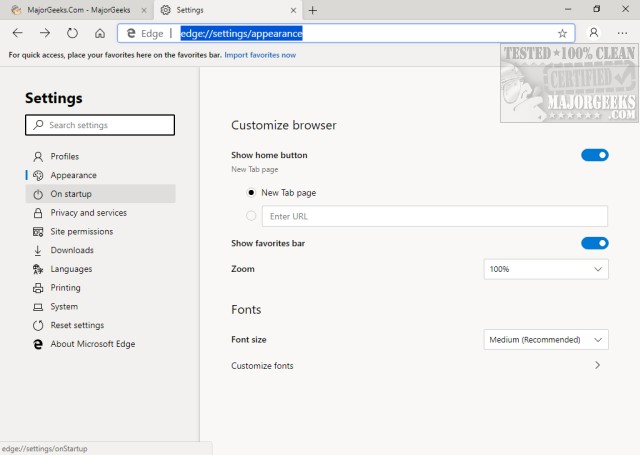Open the user profile icon in toolbar

coord(594,33)
